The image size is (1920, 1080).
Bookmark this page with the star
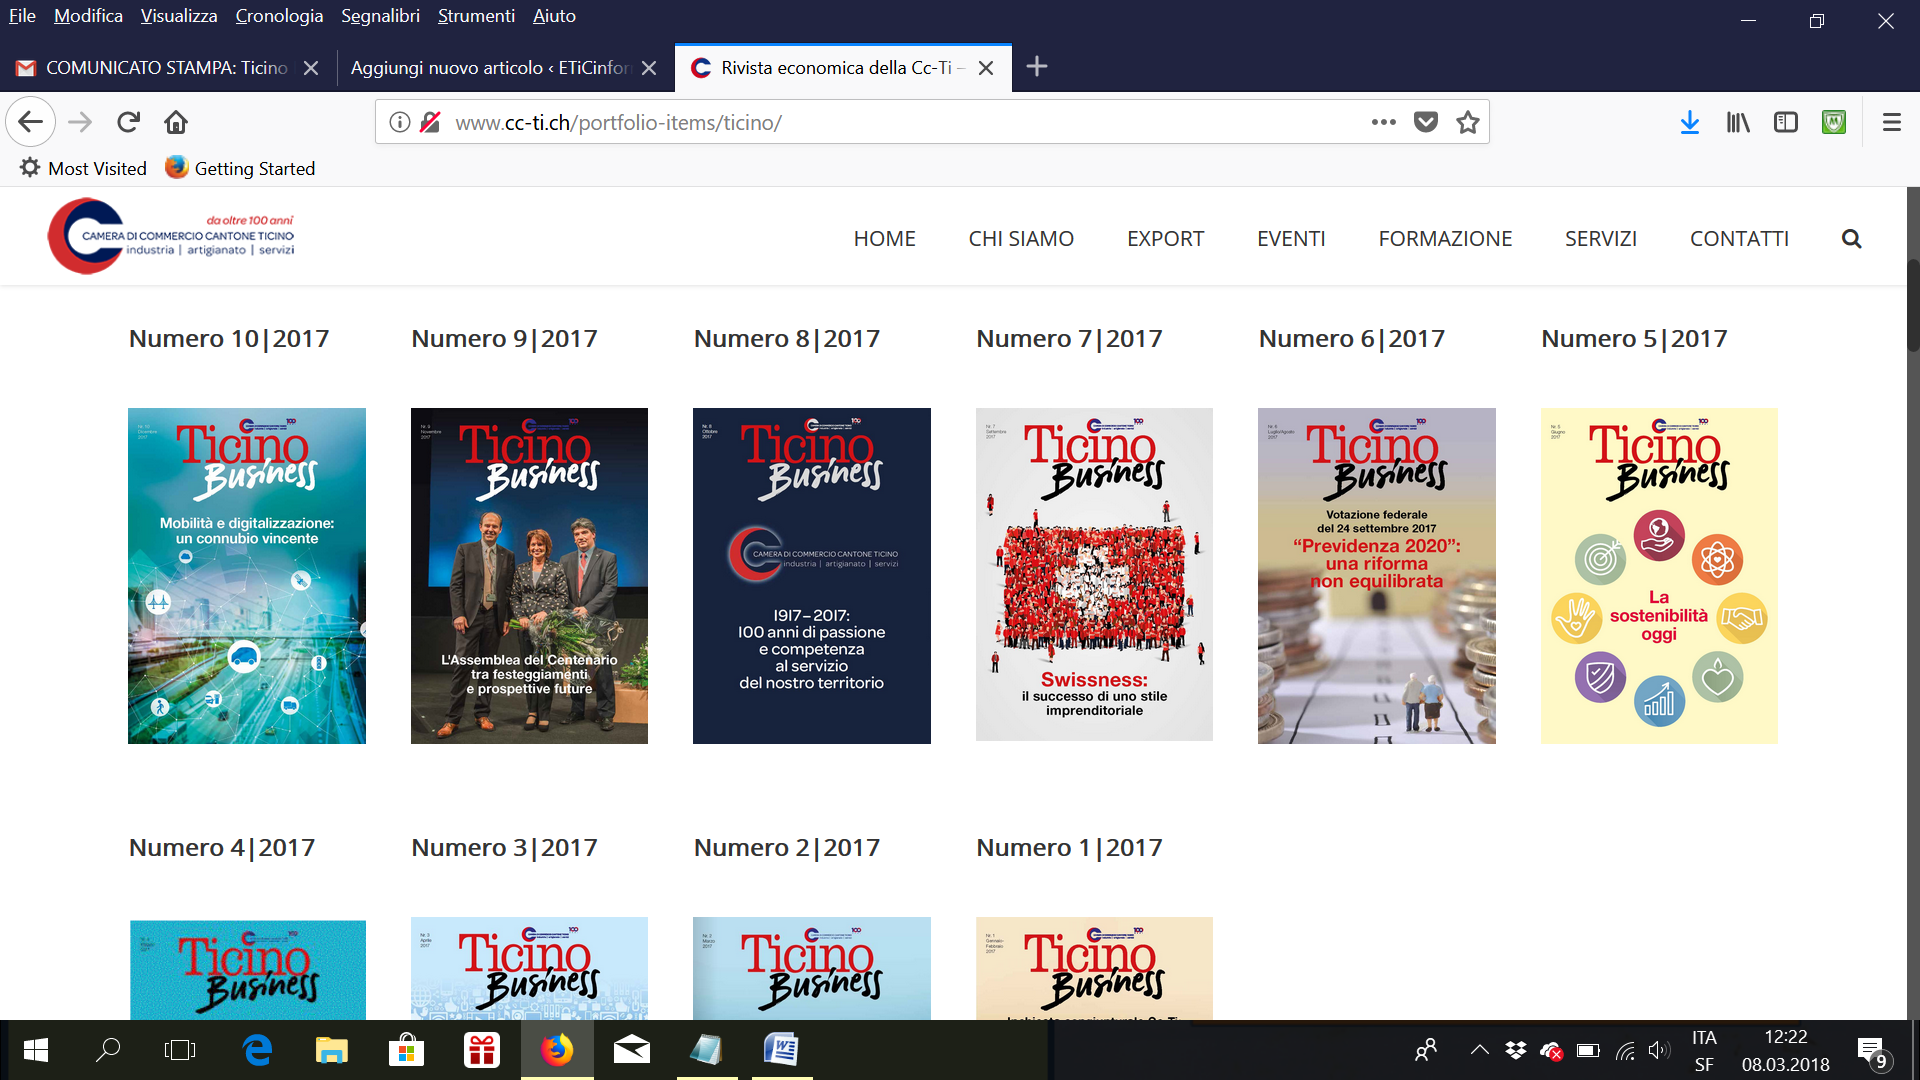[x=1468, y=122]
